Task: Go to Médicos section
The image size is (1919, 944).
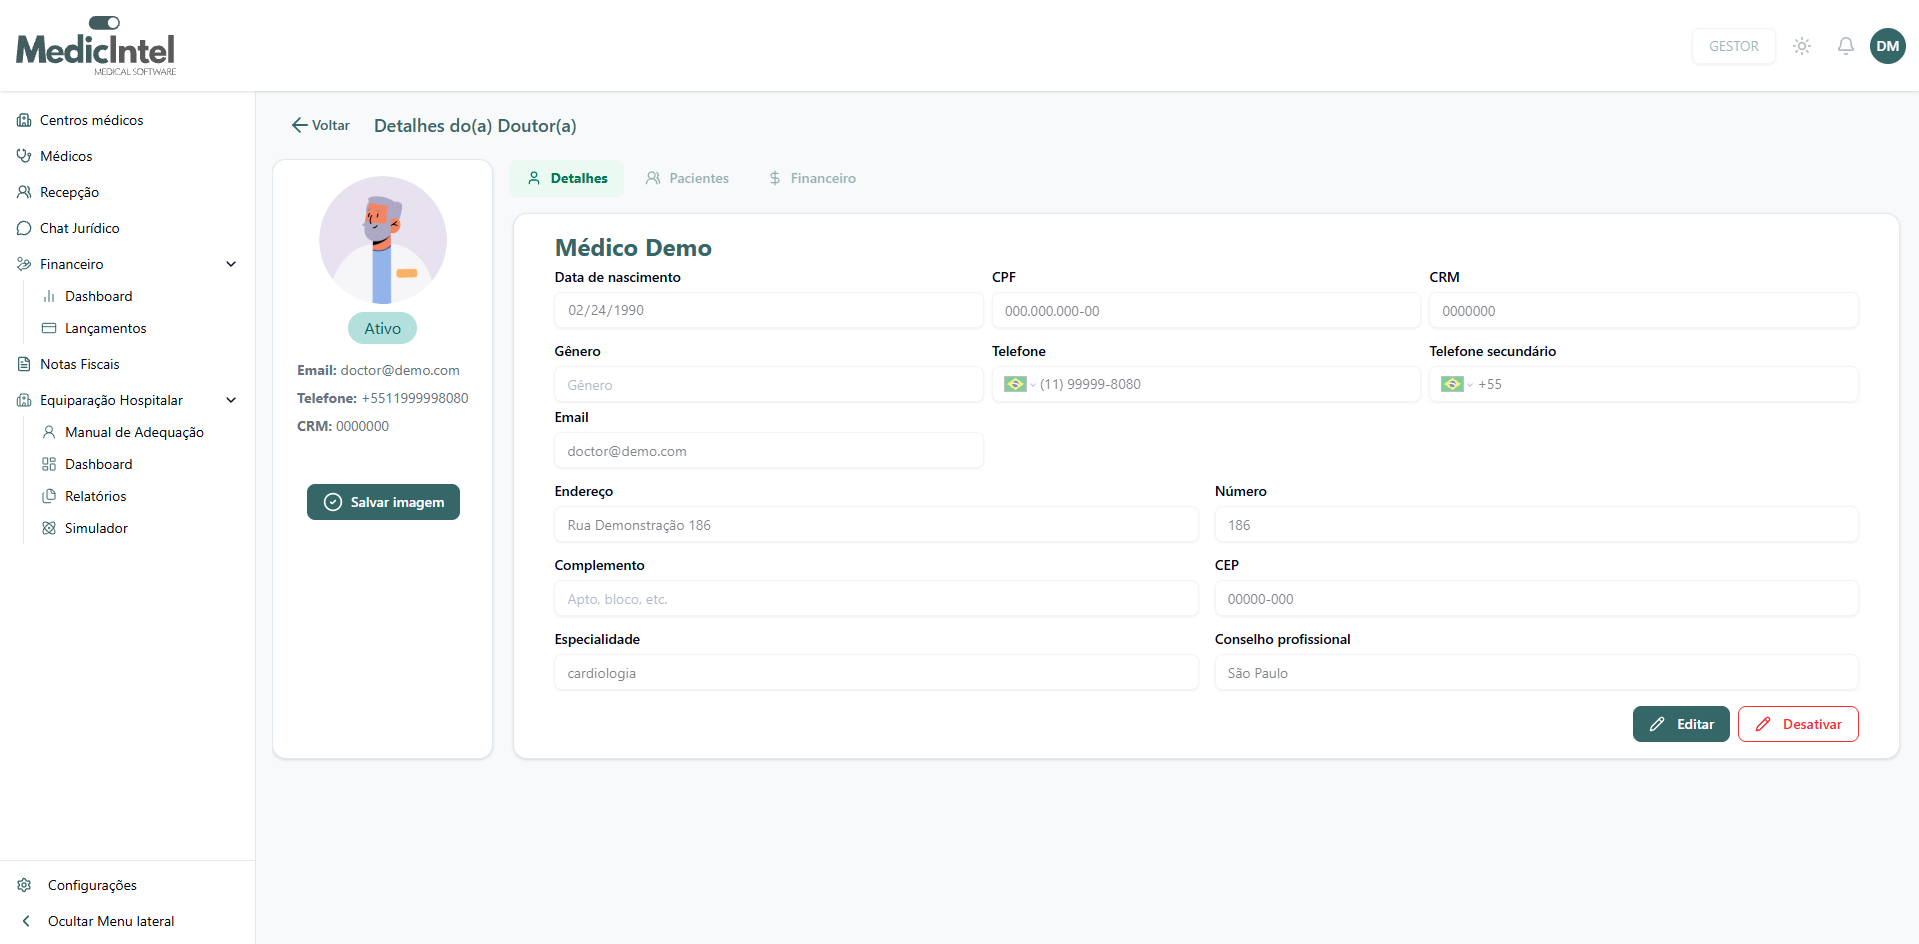Action: point(66,156)
